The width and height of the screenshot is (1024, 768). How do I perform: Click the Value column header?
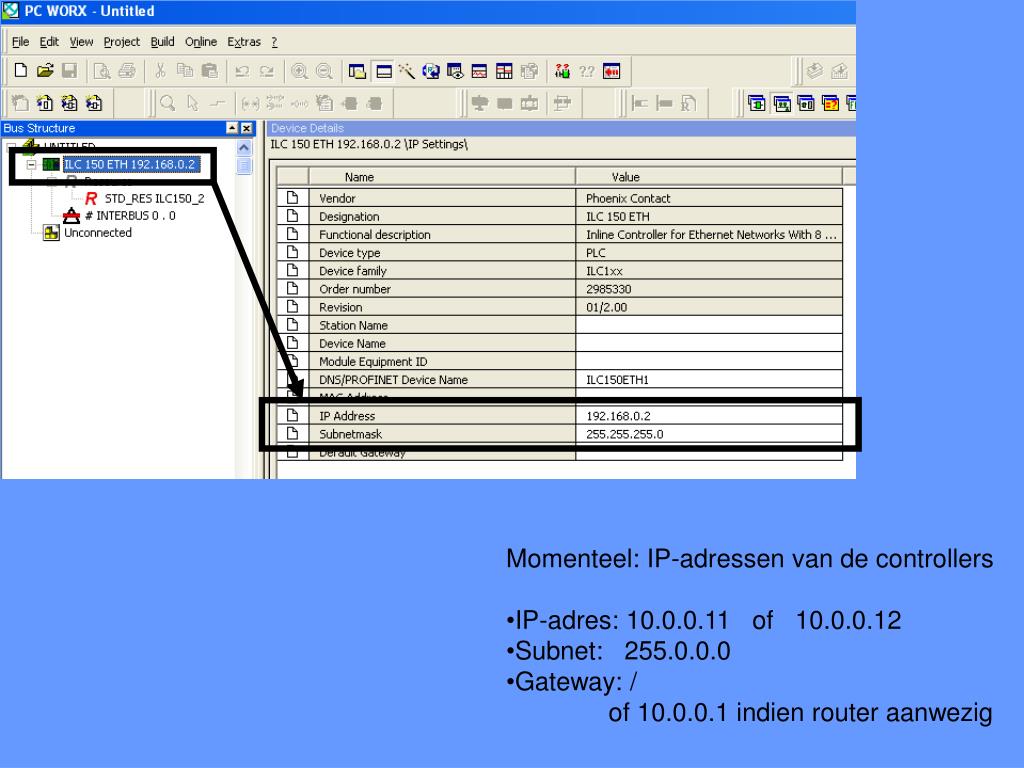(709, 176)
